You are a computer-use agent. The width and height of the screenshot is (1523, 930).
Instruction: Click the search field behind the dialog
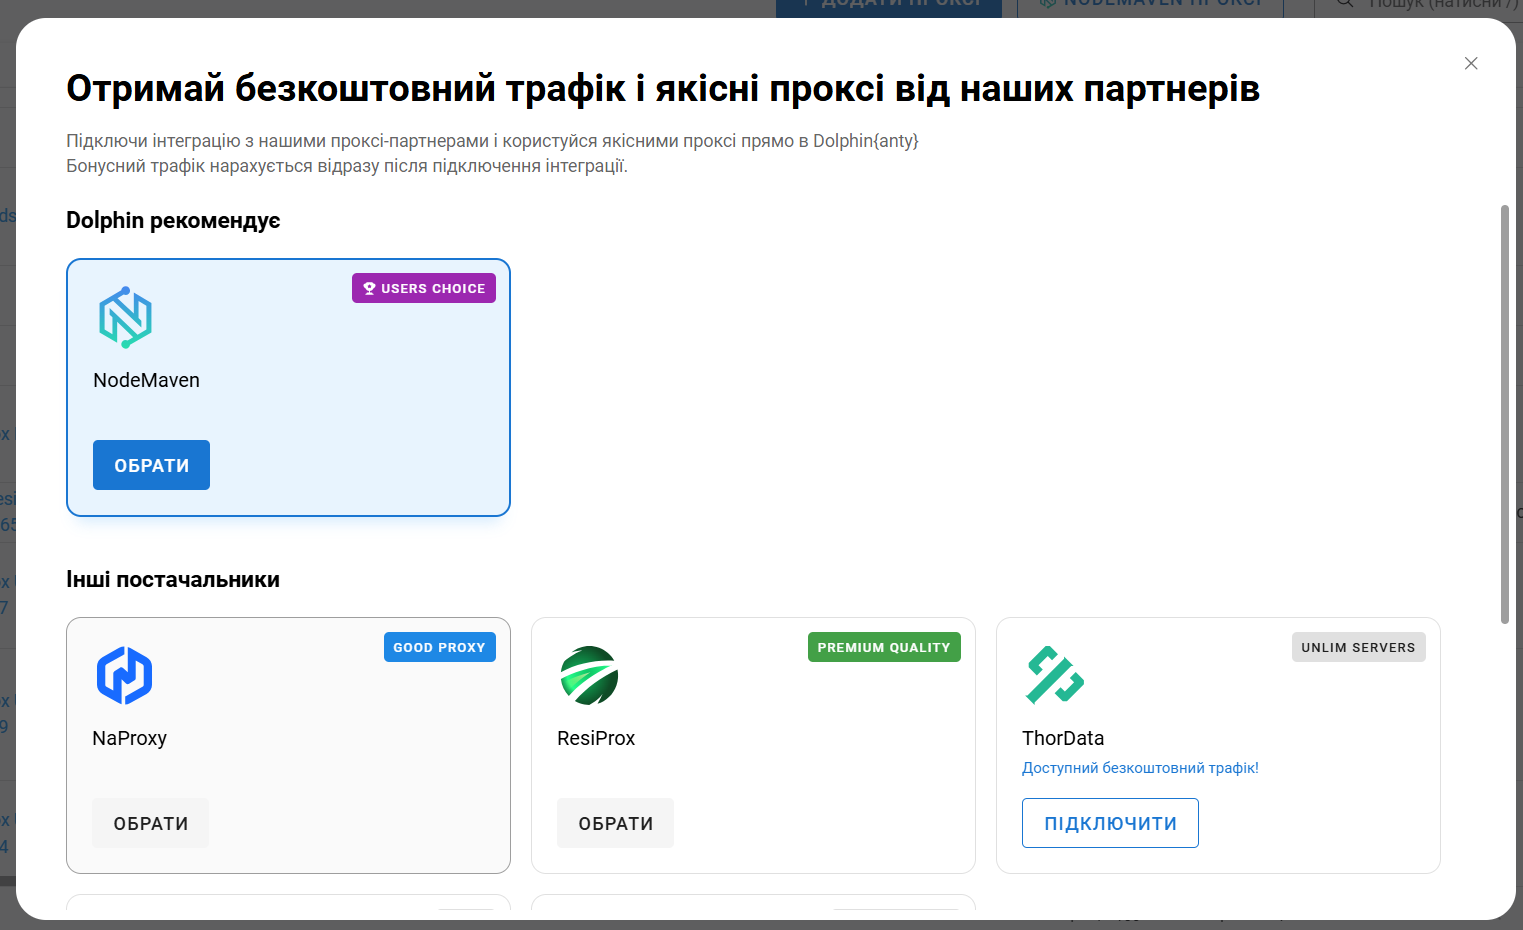pos(1418,8)
